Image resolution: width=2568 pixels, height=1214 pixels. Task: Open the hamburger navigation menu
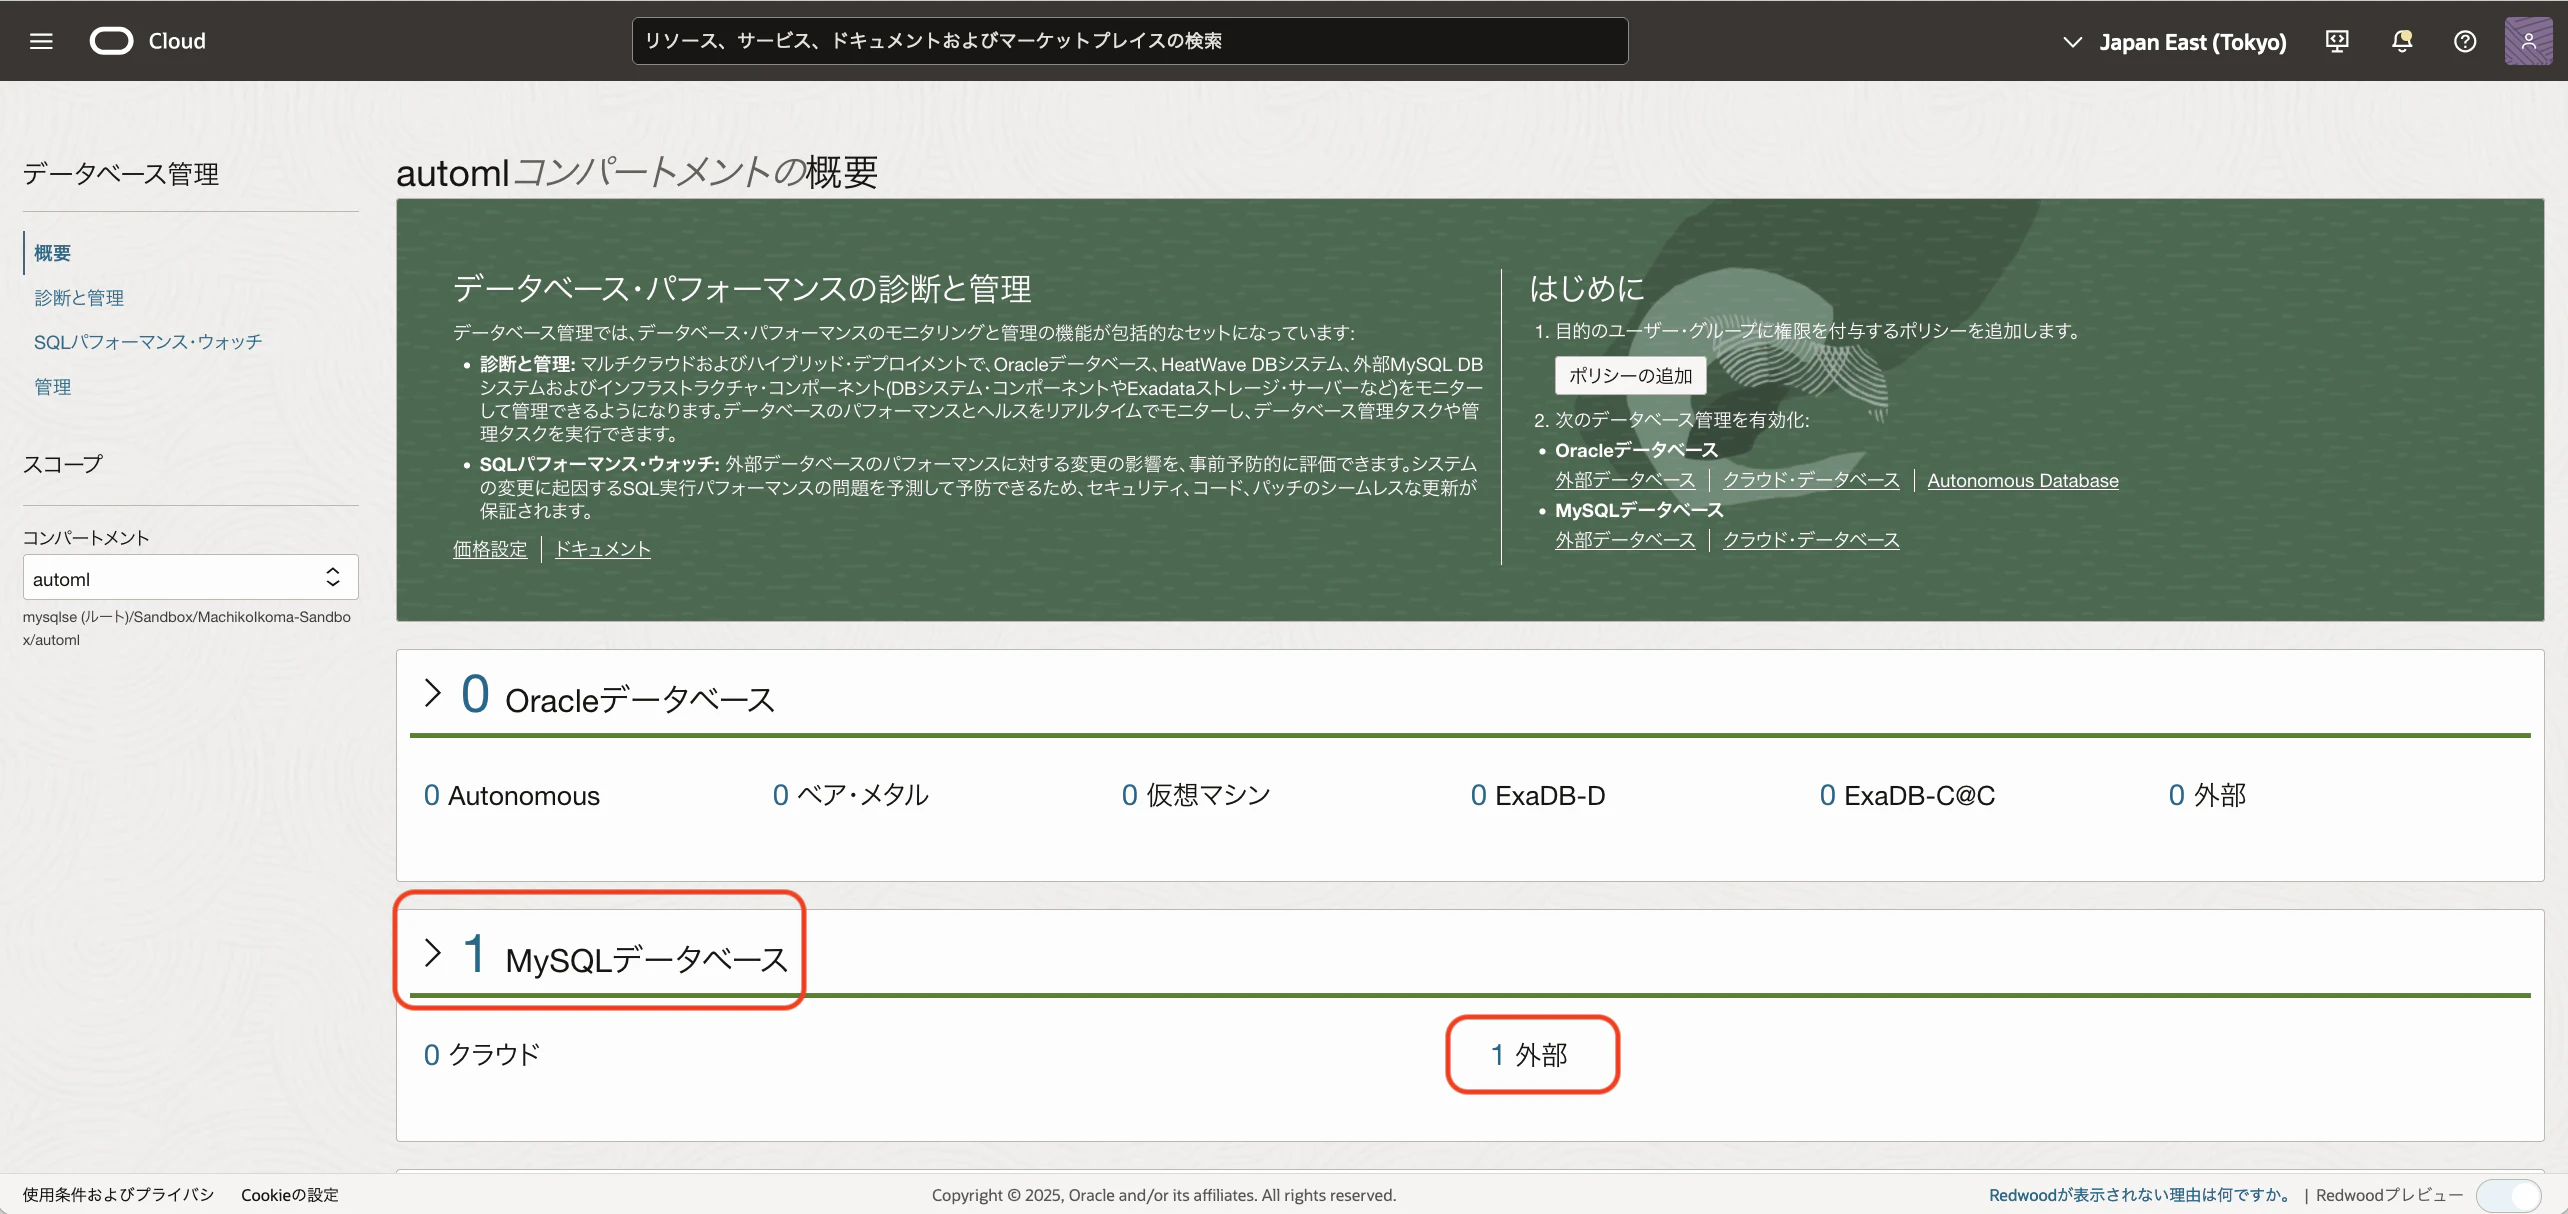(x=41, y=41)
